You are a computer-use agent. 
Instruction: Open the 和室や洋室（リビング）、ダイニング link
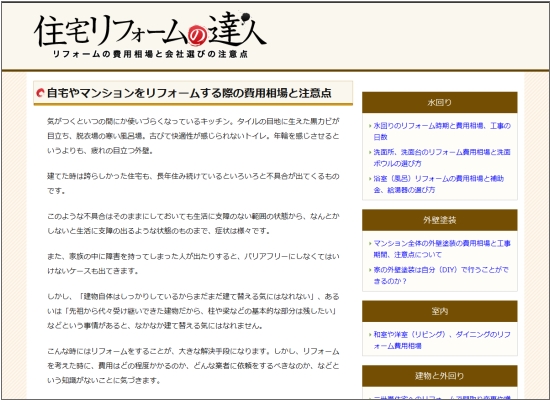[442, 340]
